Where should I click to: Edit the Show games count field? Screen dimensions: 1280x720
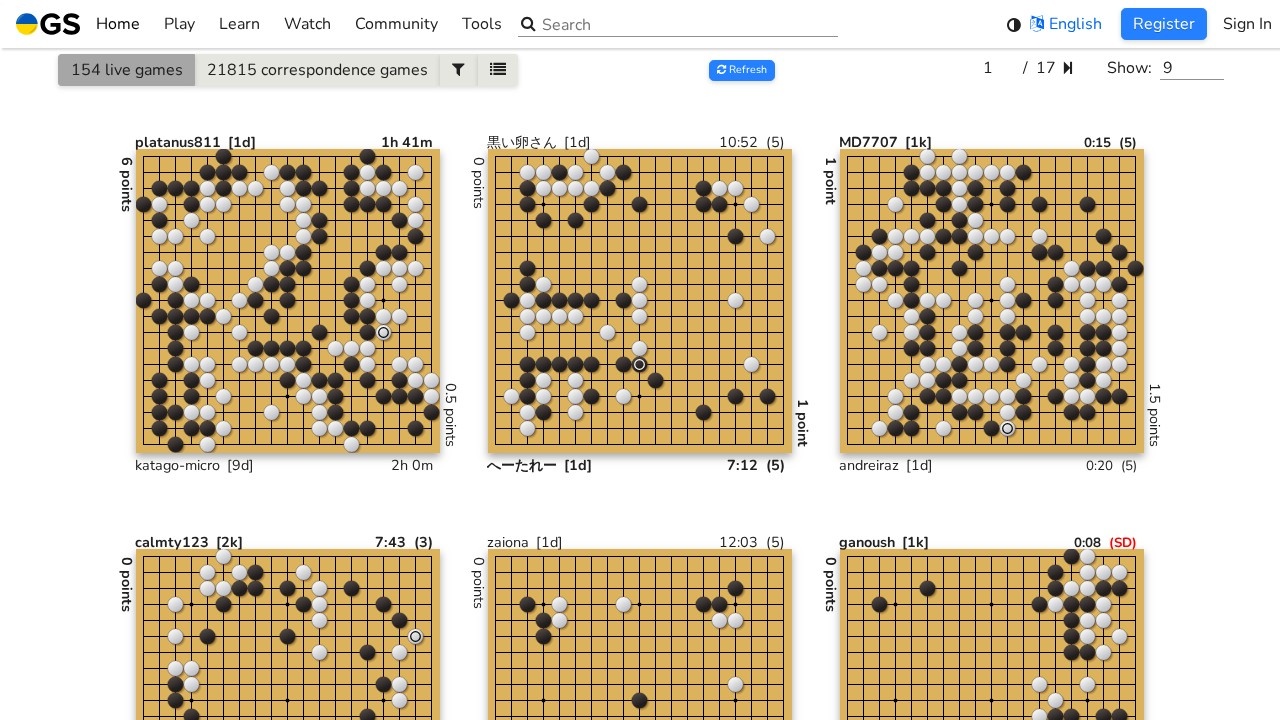click(x=1191, y=68)
